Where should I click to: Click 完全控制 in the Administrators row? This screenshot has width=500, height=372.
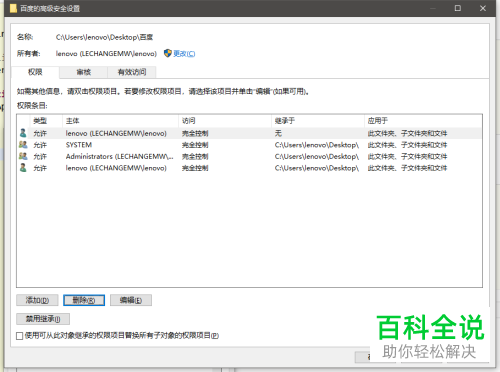click(x=195, y=156)
